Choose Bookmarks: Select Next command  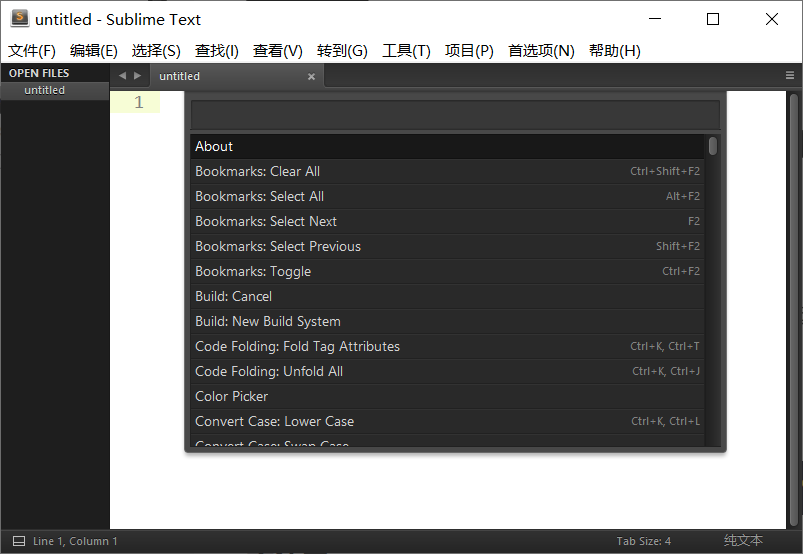point(447,222)
